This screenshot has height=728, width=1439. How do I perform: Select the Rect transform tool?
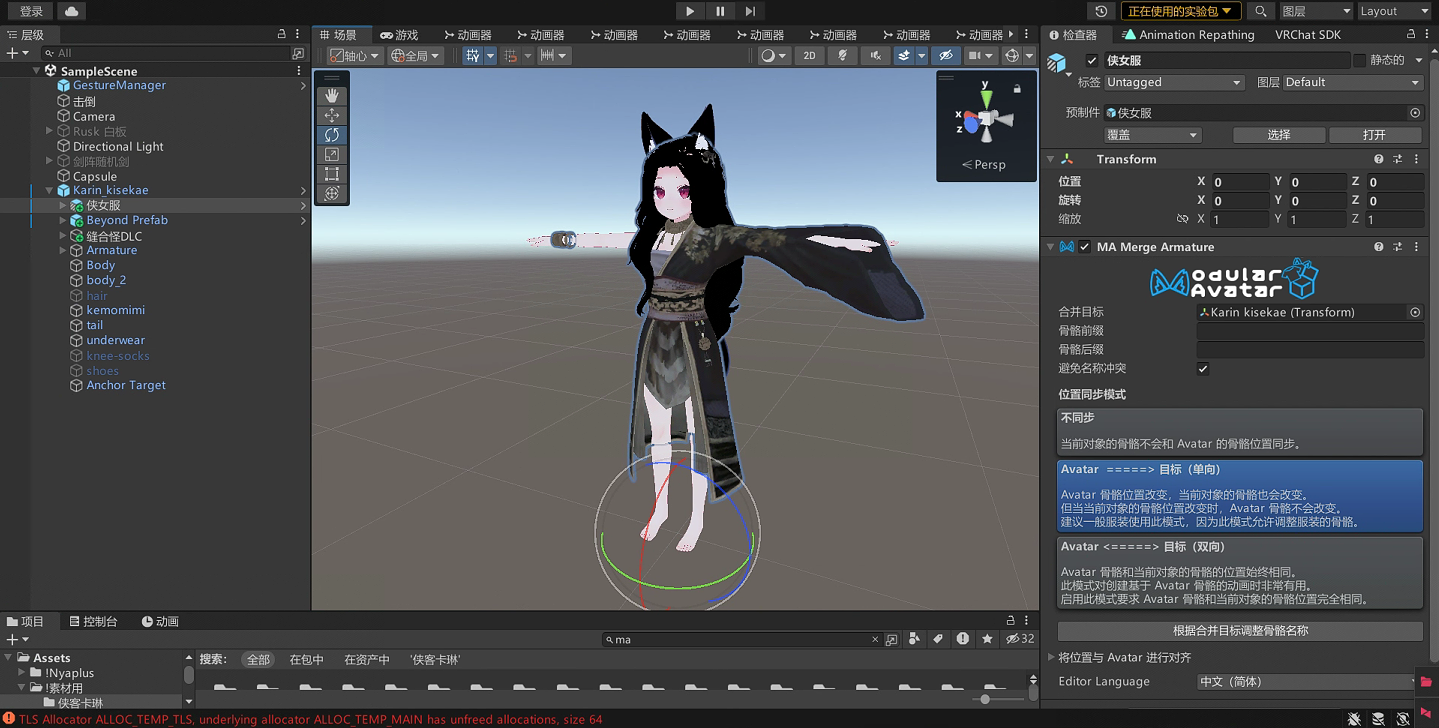coord(332,174)
